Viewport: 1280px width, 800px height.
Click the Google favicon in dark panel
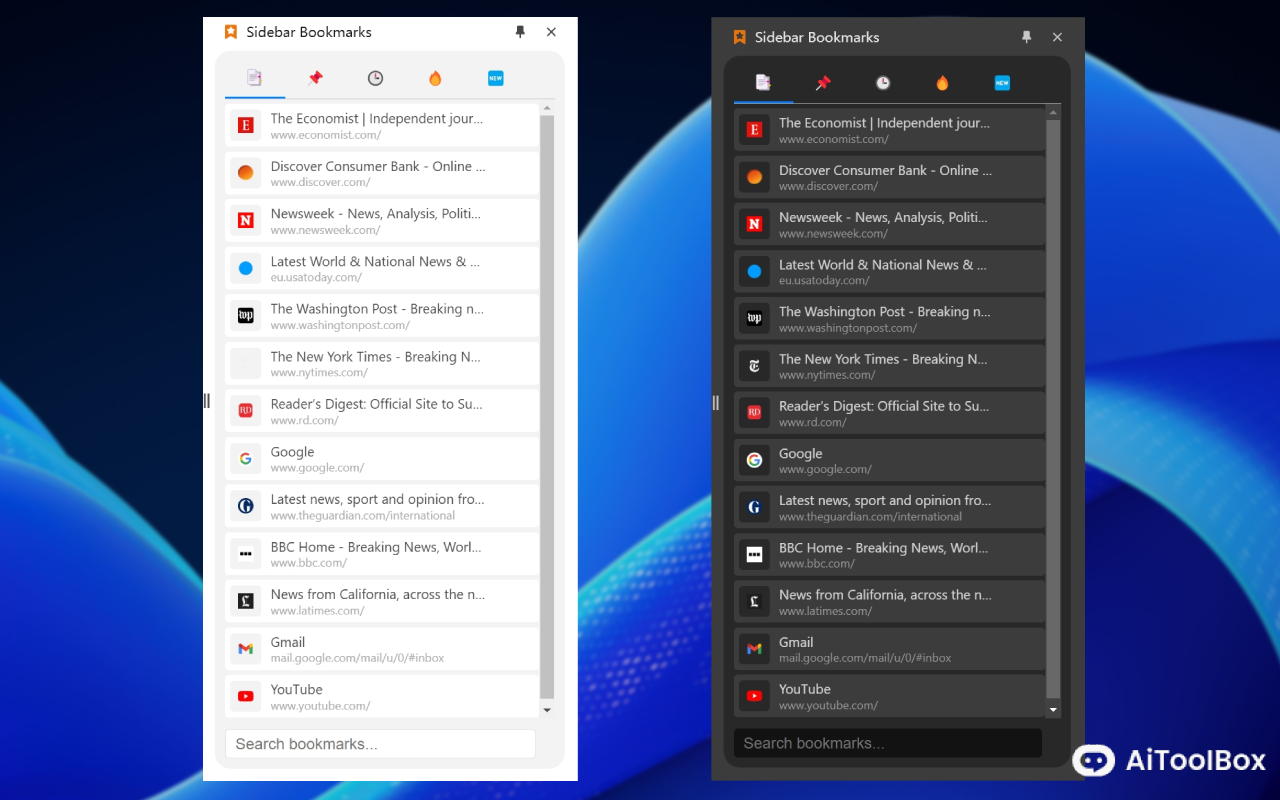754,460
